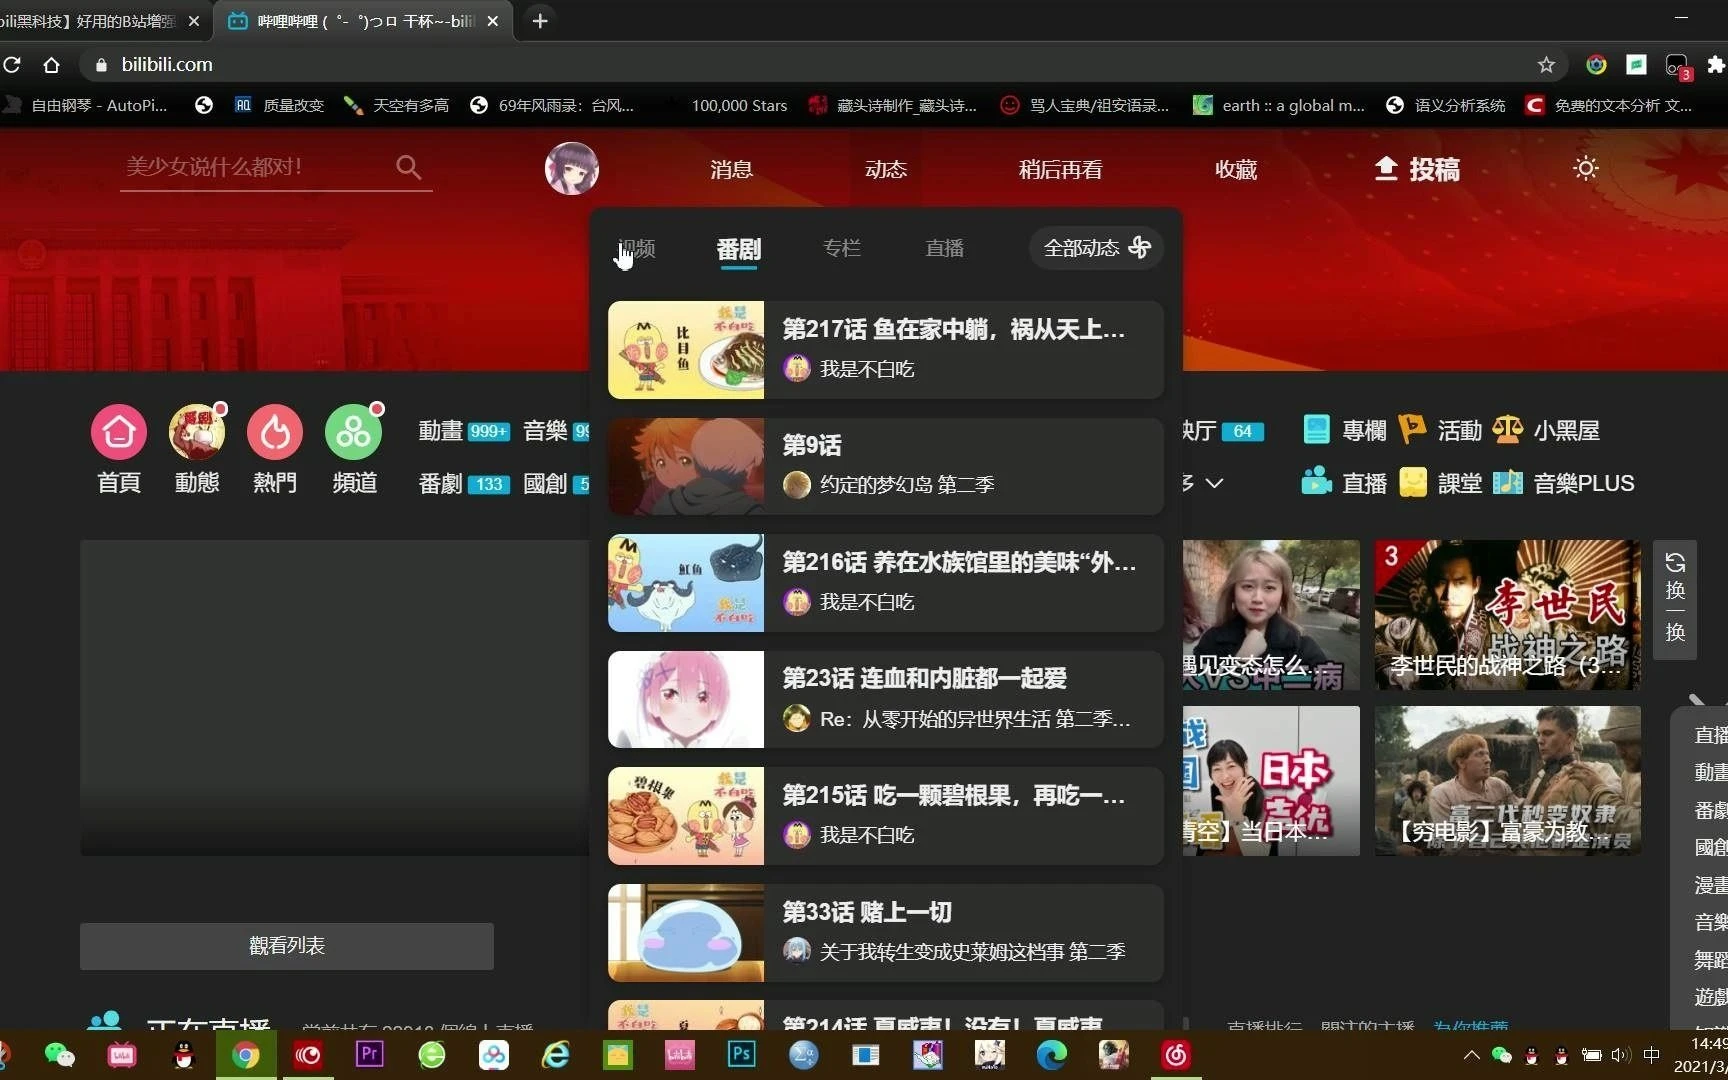
Task: Open 第216话 养在水族馆里的美味 episode
Action: [885, 583]
